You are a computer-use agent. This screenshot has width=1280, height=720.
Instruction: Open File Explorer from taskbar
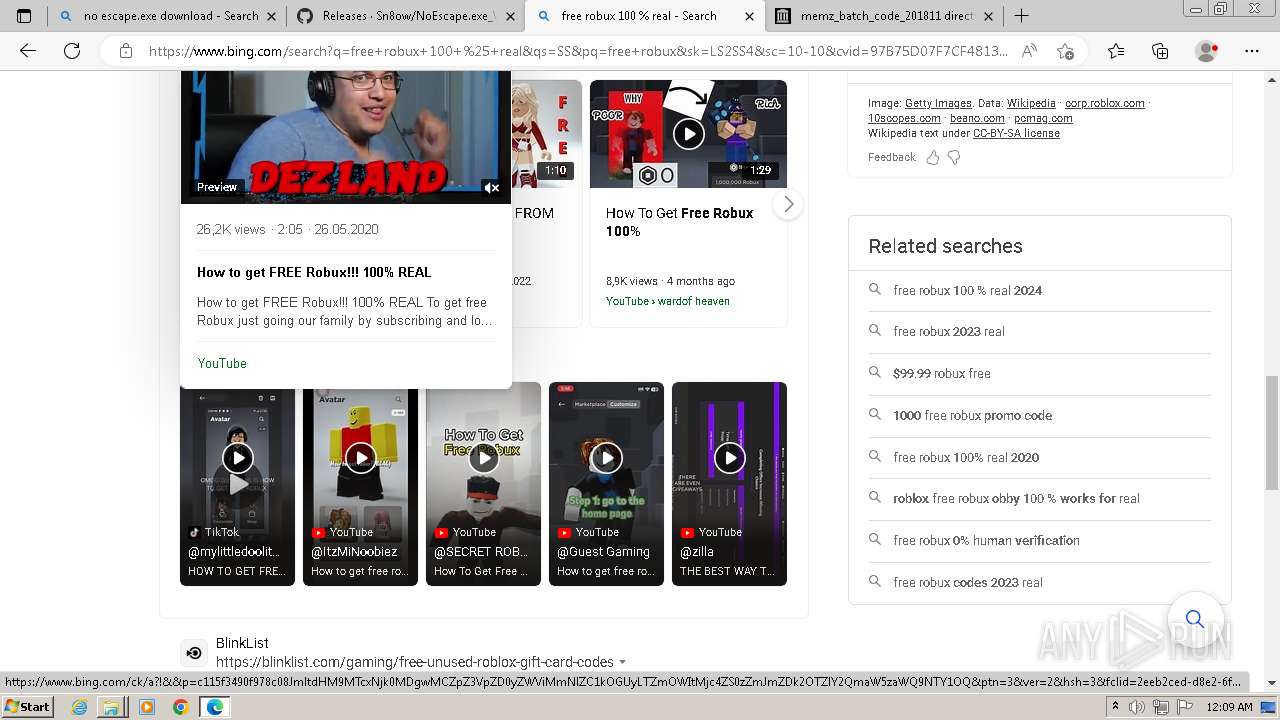point(111,707)
